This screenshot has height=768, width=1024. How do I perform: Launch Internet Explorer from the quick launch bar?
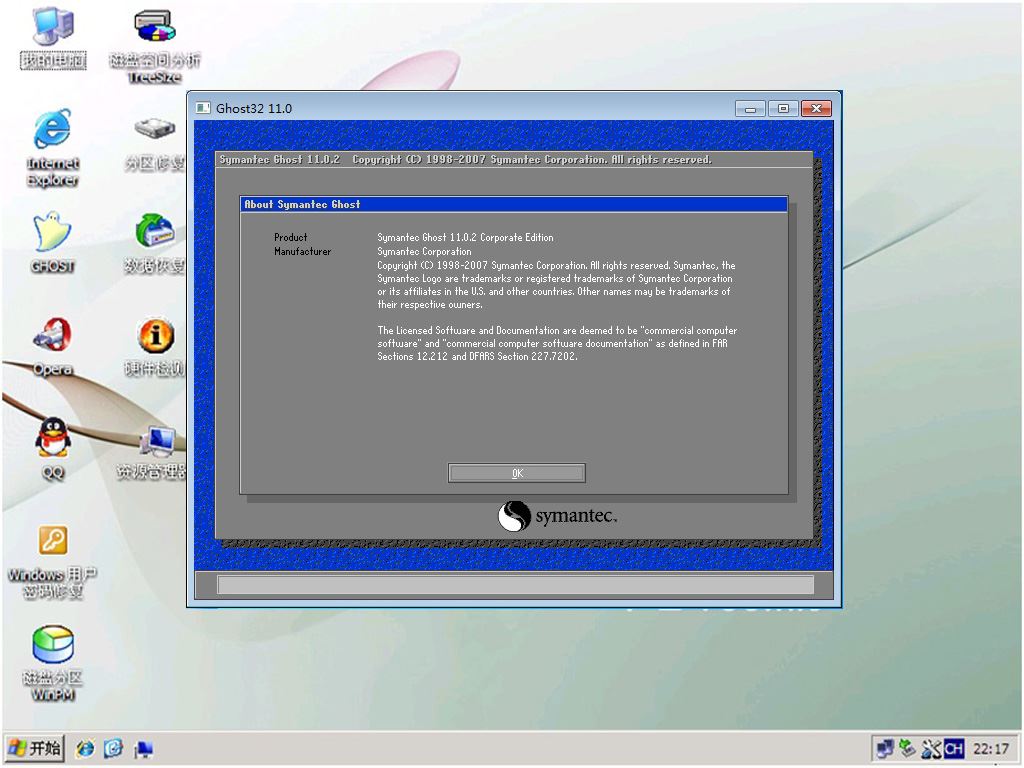click(85, 748)
